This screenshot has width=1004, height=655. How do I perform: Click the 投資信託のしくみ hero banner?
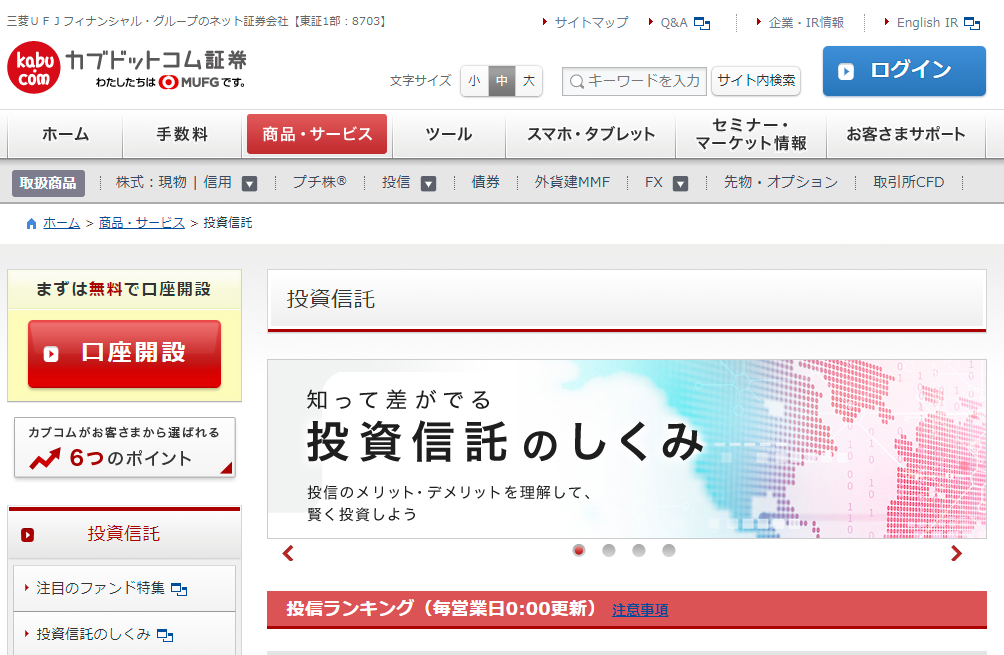point(627,449)
